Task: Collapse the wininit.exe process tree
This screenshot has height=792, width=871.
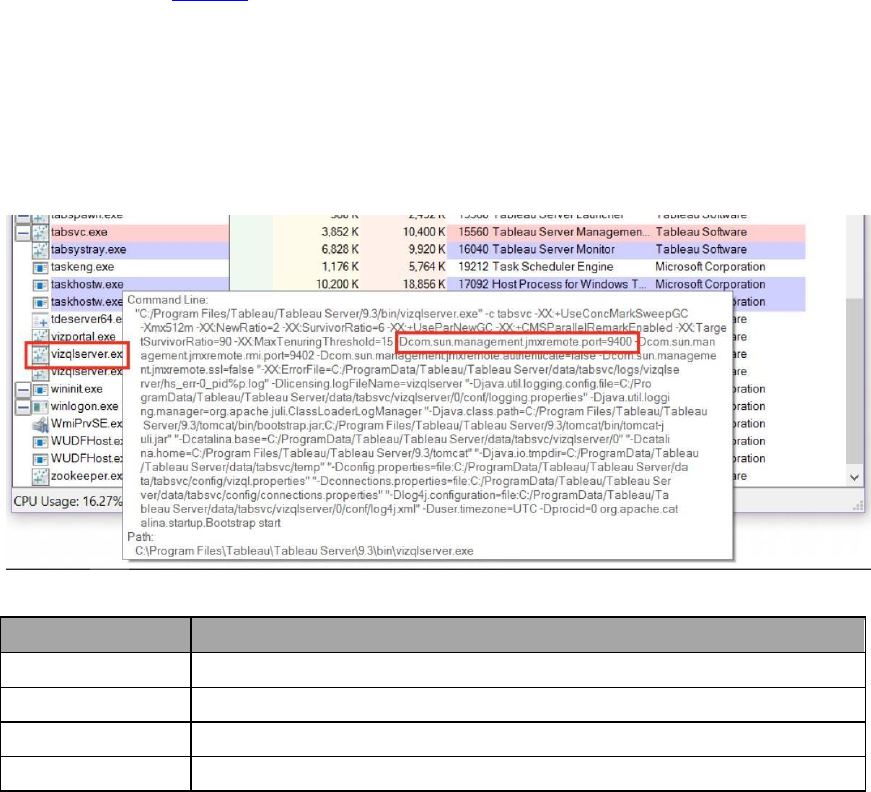Action: (x=22, y=389)
